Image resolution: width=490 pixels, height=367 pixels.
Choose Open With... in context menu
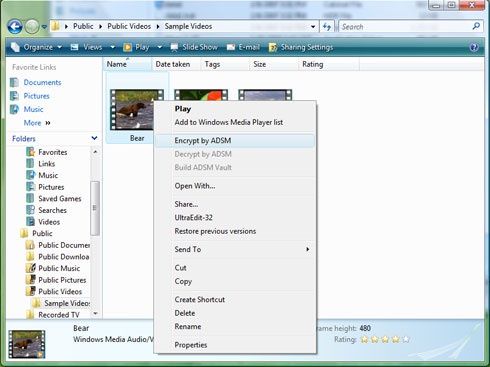pyautogui.click(x=235, y=186)
